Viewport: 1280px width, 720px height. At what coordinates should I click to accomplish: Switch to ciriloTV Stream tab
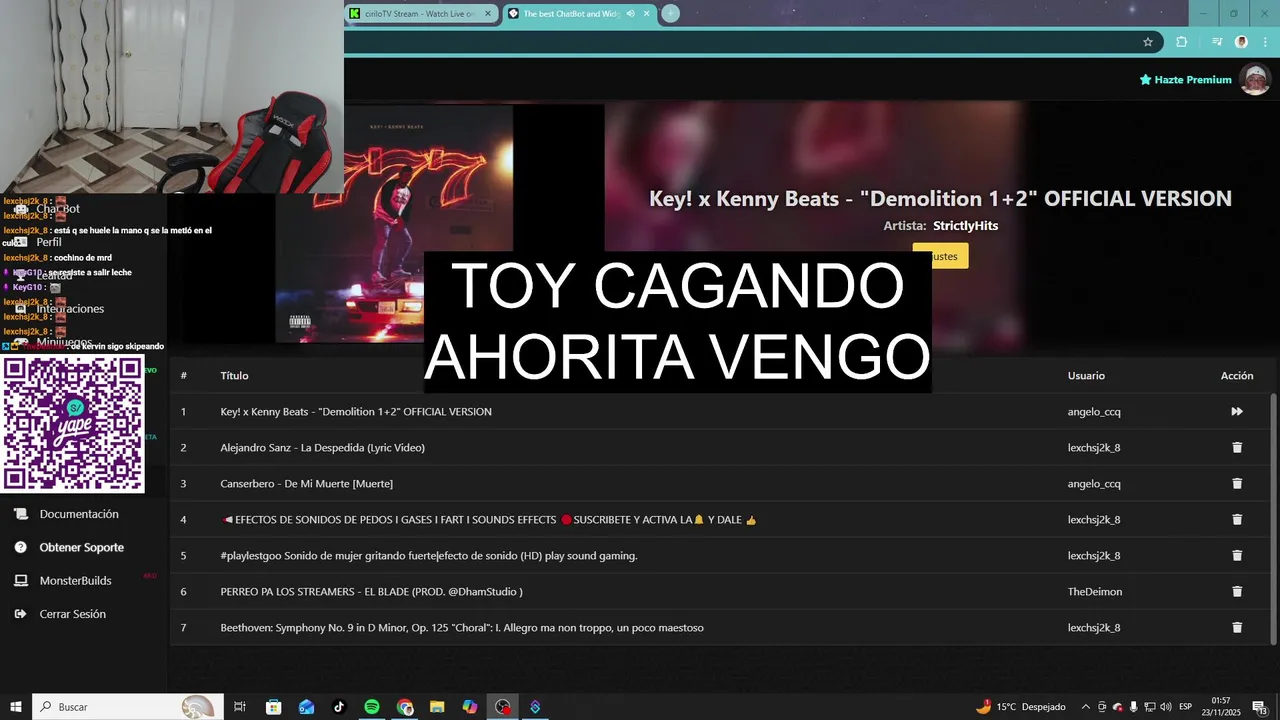[x=421, y=14]
